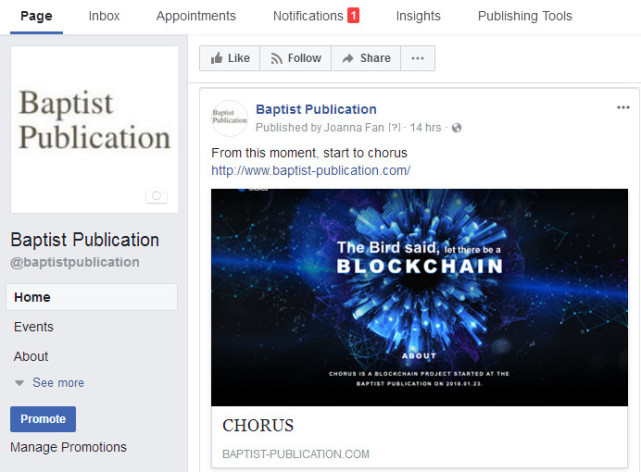
Task: Click the globe public privacy icon
Action: pyautogui.click(x=457, y=128)
